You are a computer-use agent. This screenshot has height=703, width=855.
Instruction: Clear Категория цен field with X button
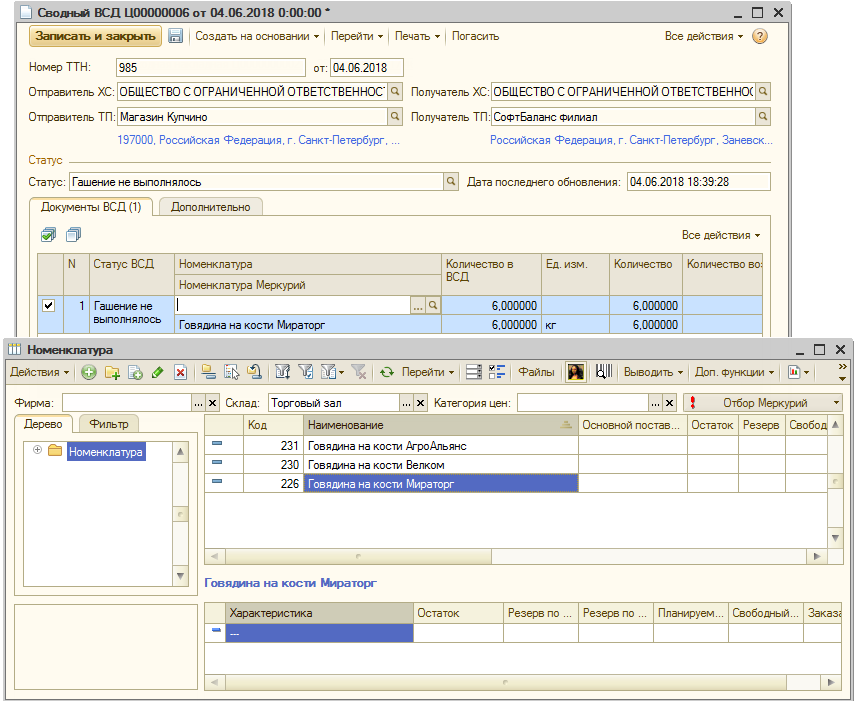[670, 403]
